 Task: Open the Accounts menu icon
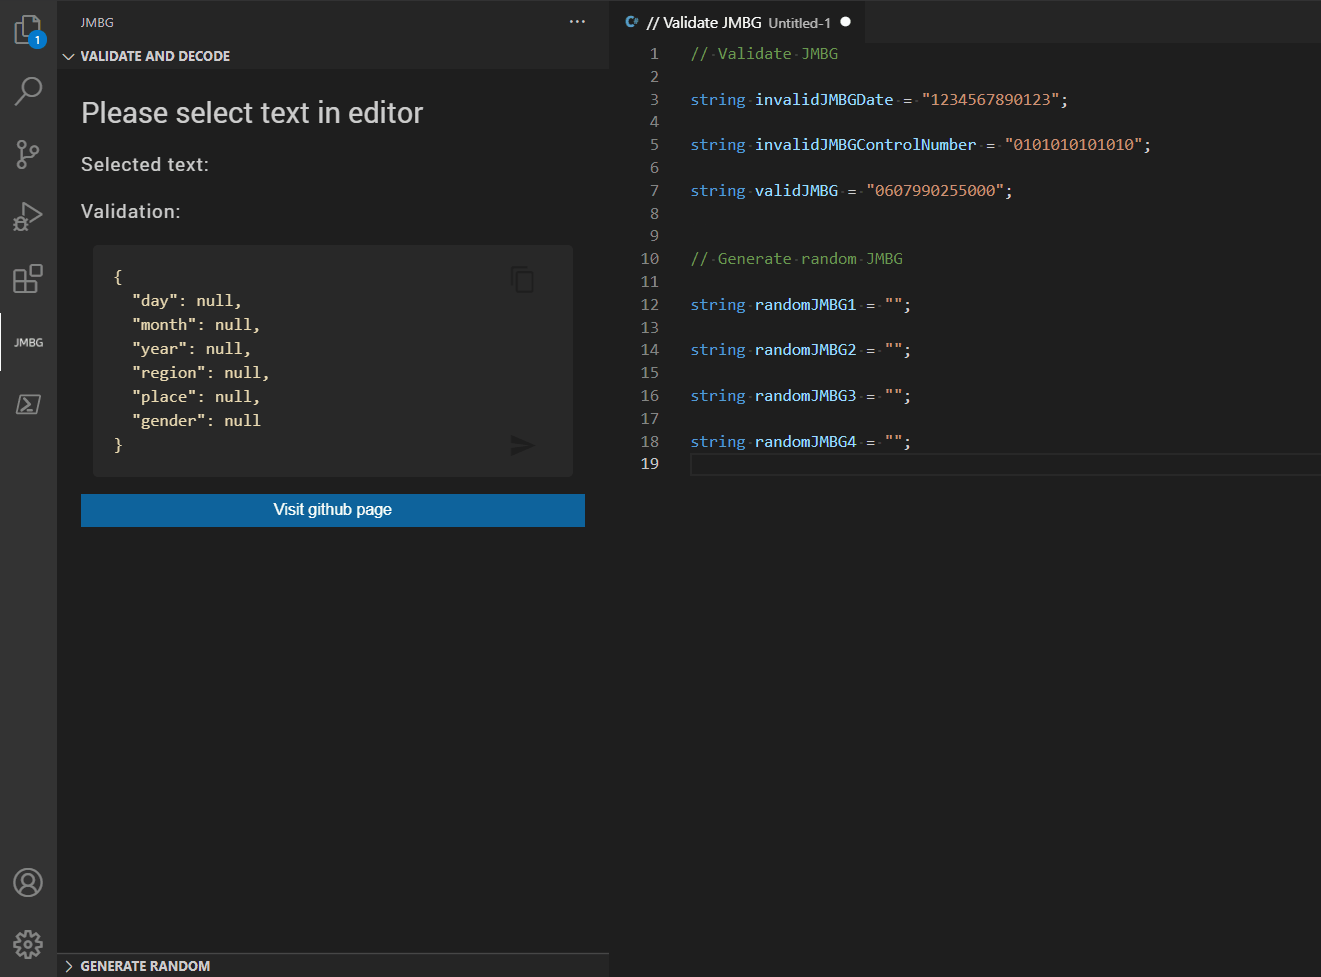coord(28,882)
